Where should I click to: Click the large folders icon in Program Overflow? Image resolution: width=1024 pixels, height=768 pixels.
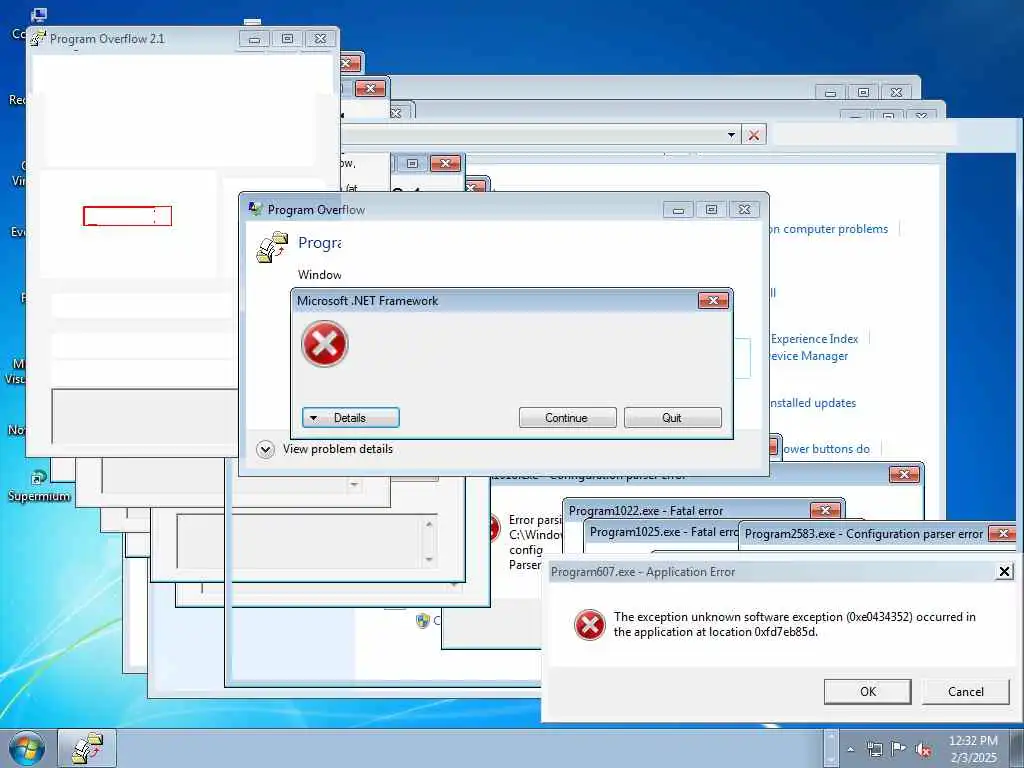[x=272, y=247]
